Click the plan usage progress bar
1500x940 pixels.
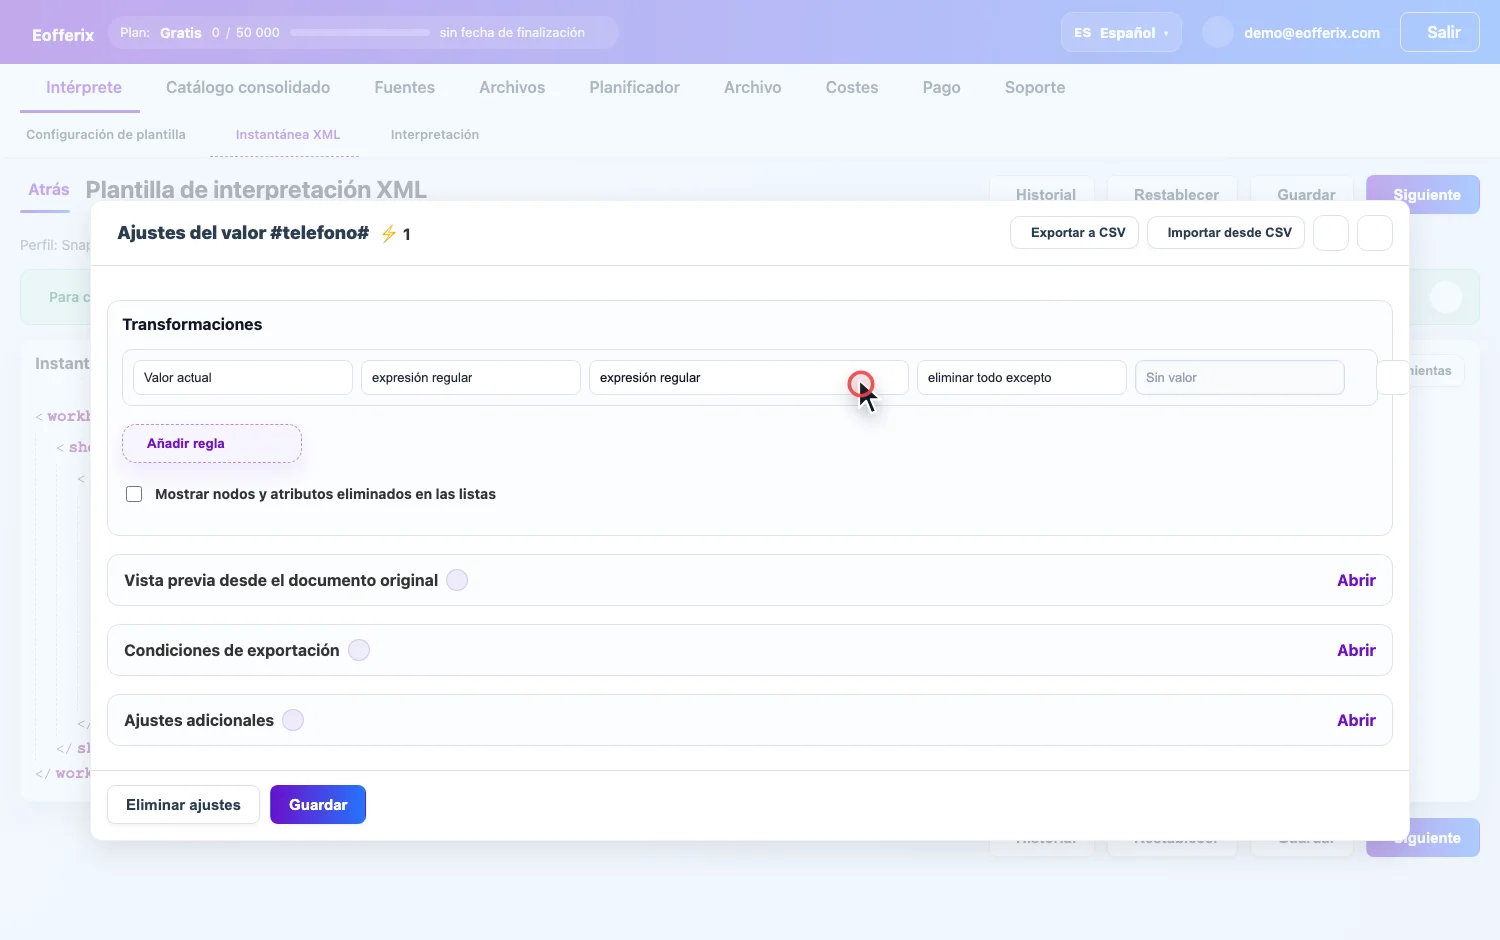pyautogui.click(x=360, y=33)
